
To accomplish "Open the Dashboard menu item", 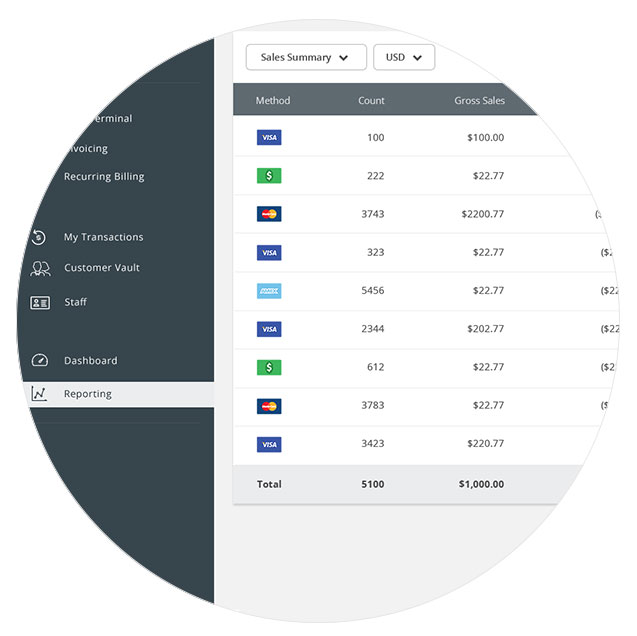I will (91, 361).
